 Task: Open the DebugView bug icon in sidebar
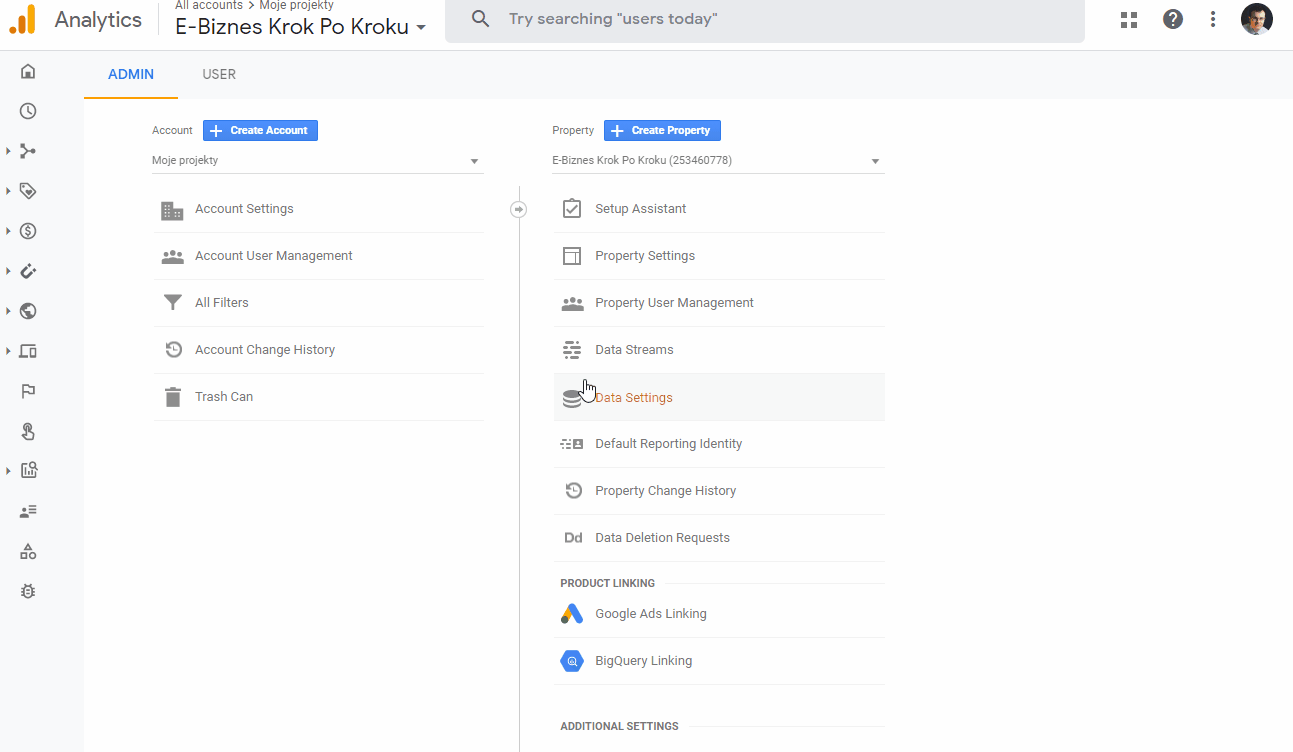coord(28,591)
